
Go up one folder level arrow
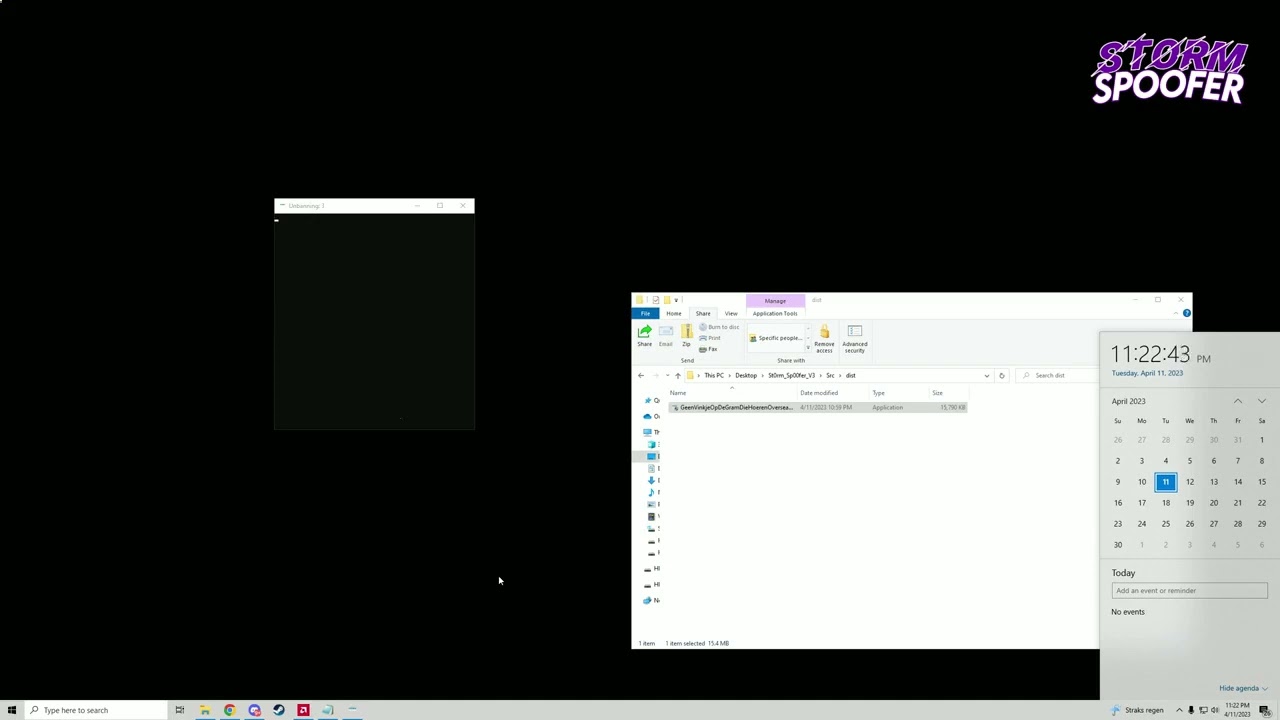click(x=677, y=375)
